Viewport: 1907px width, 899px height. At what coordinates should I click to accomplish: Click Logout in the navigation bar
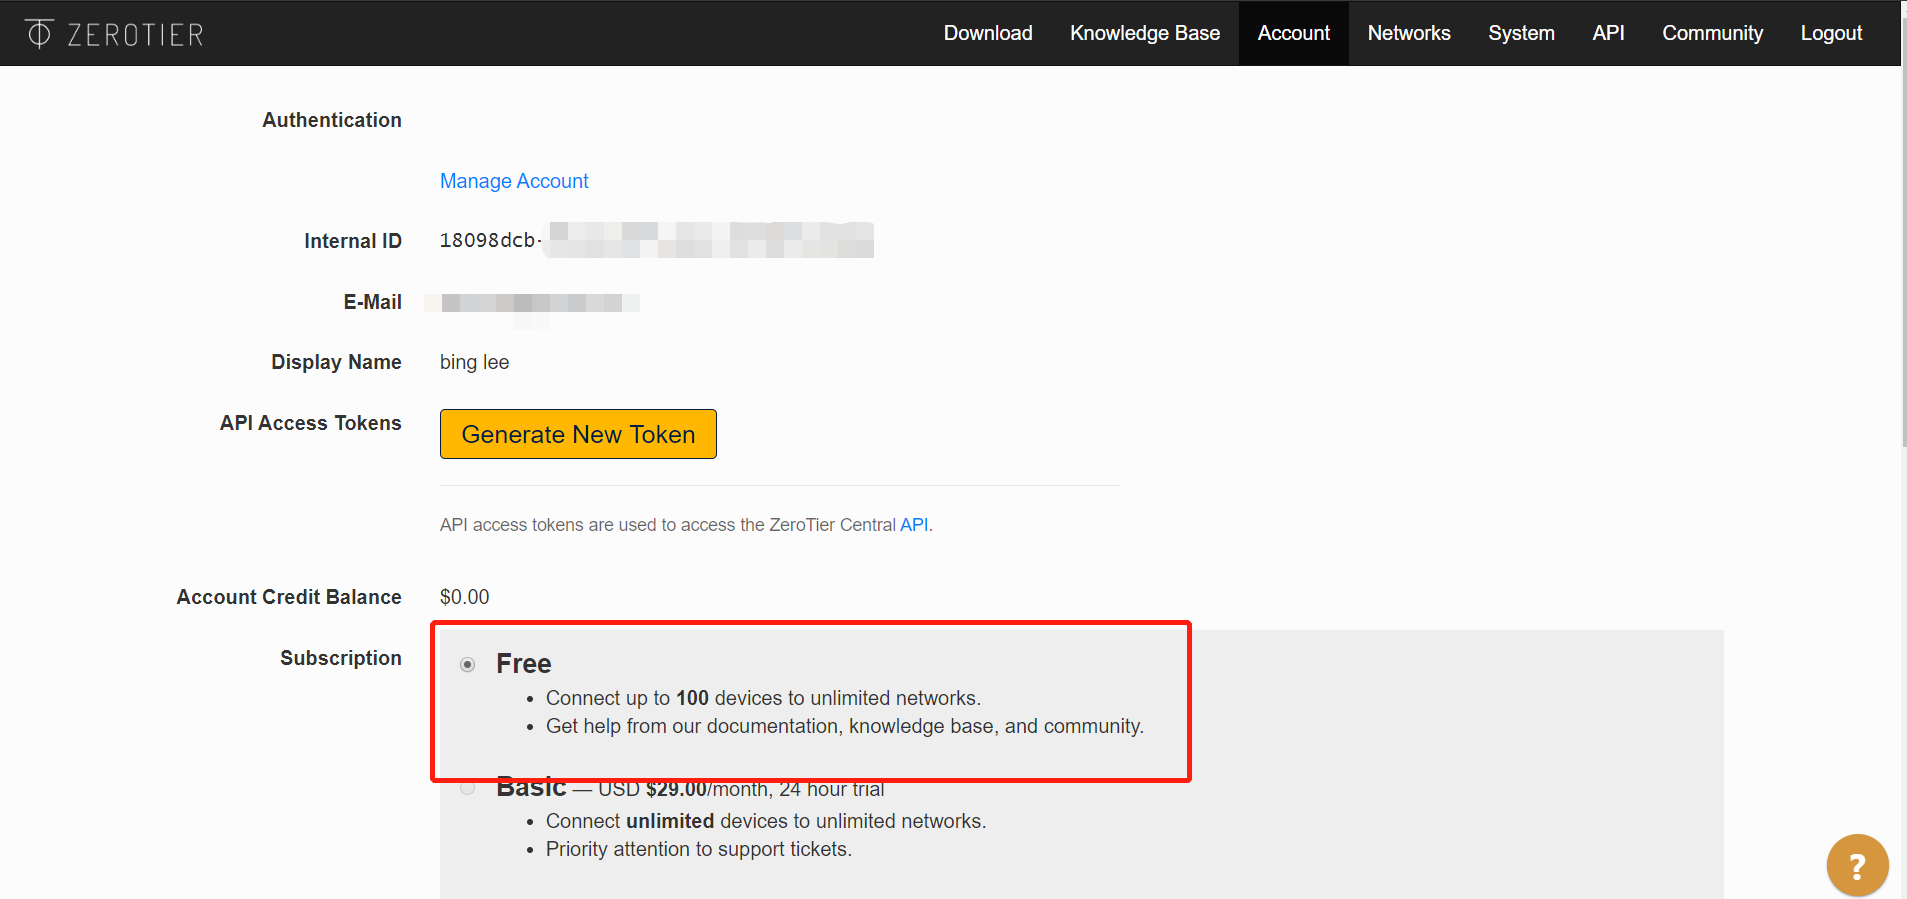click(x=1831, y=33)
